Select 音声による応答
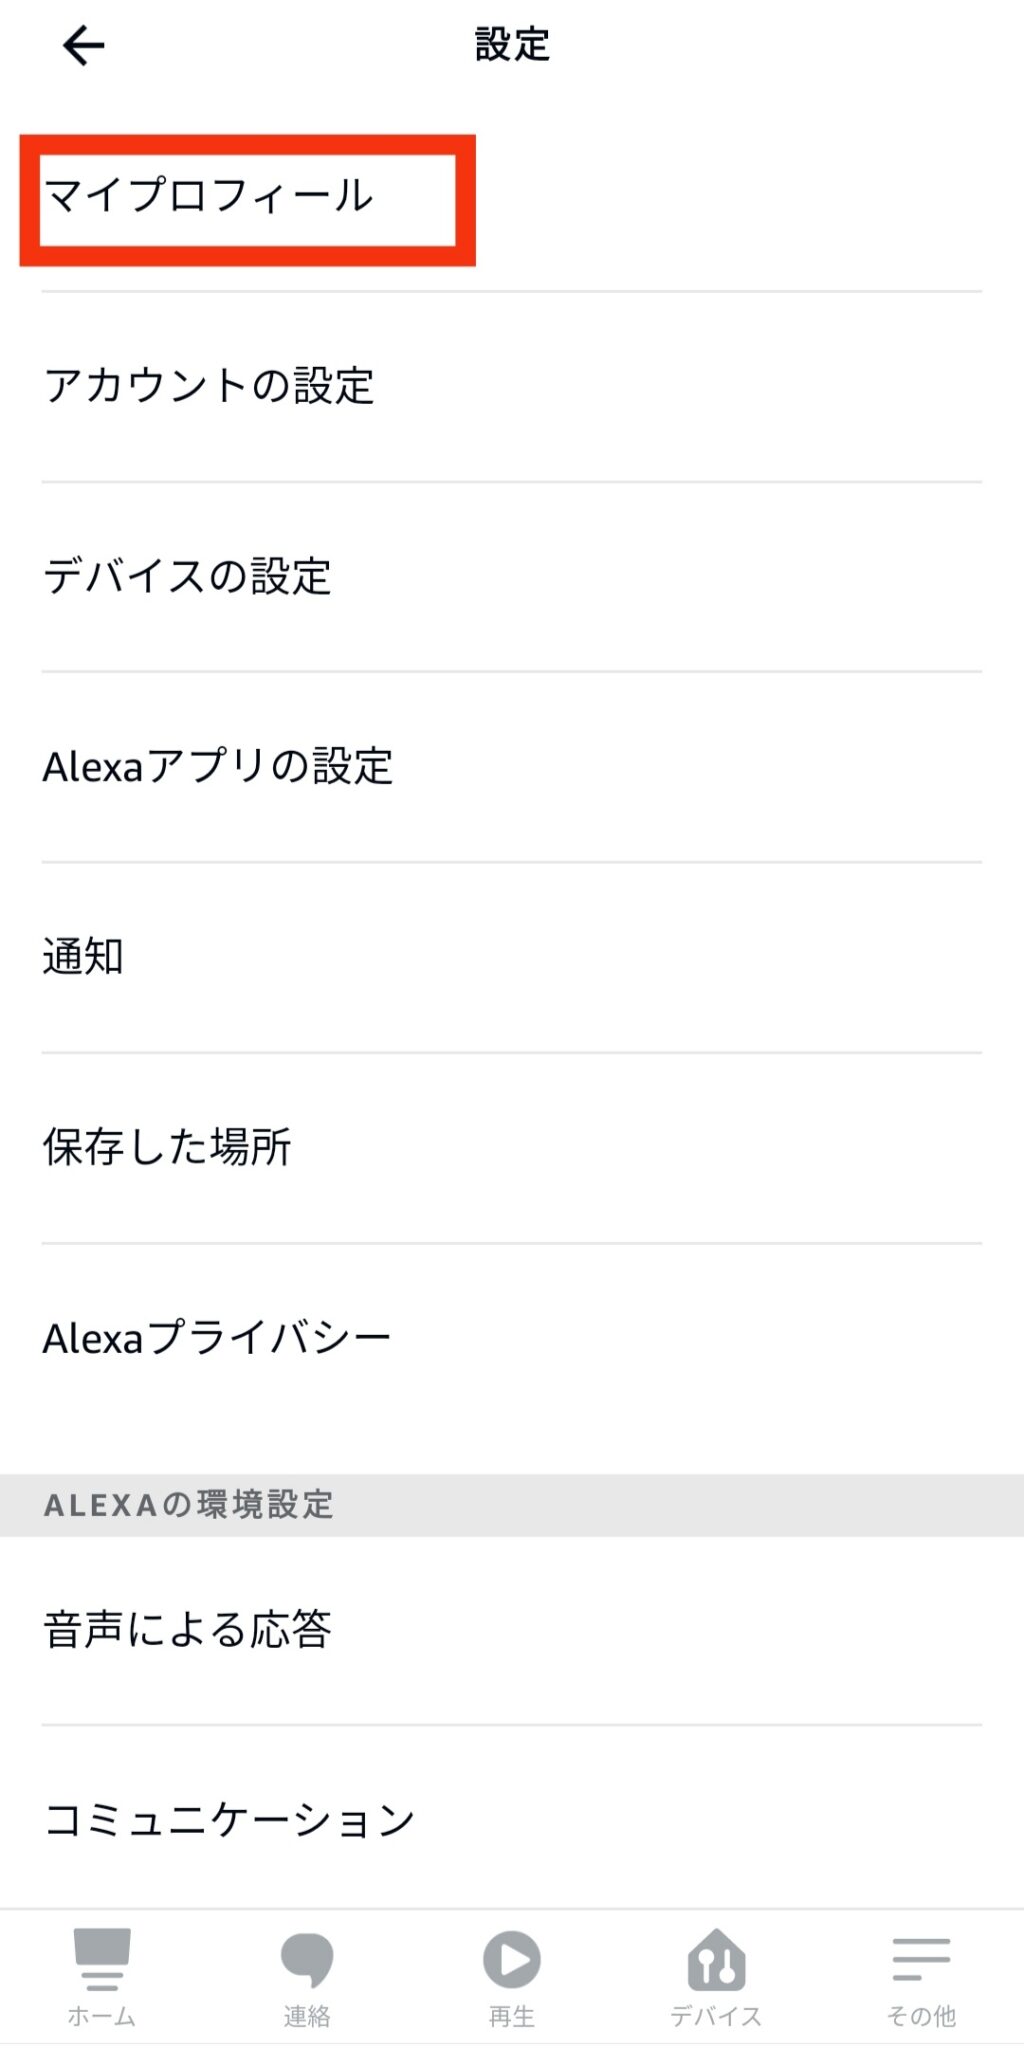This screenshot has width=1024, height=2048. tap(512, 1630)
